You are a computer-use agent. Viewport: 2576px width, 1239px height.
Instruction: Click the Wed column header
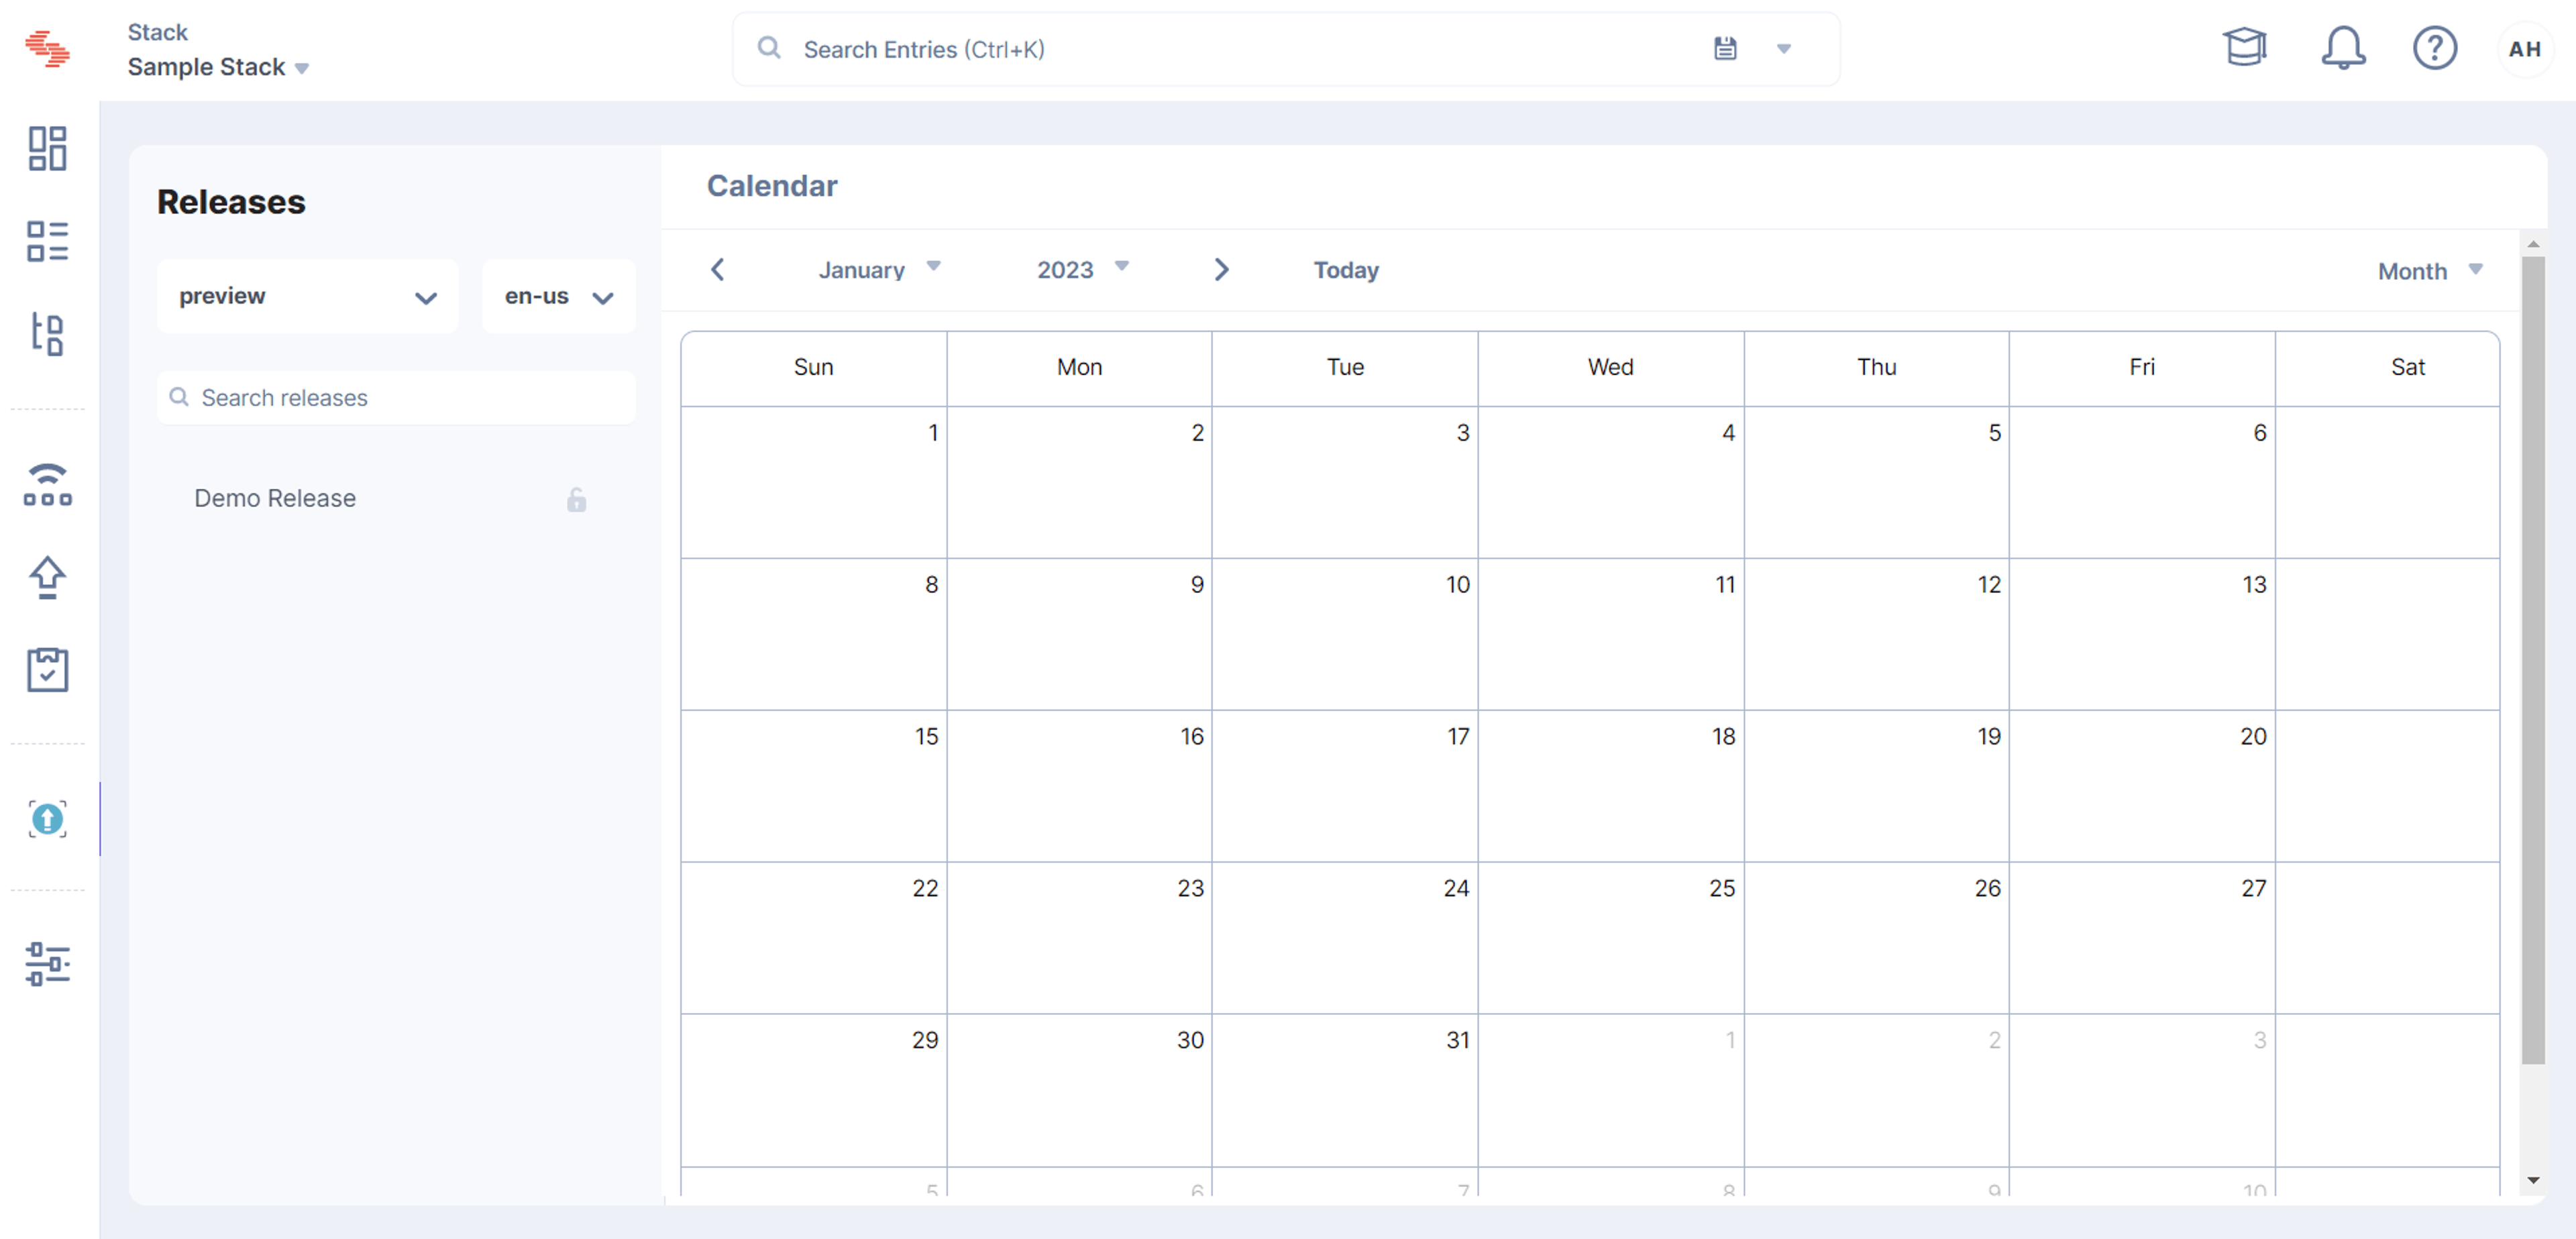tap(1611, 367)
